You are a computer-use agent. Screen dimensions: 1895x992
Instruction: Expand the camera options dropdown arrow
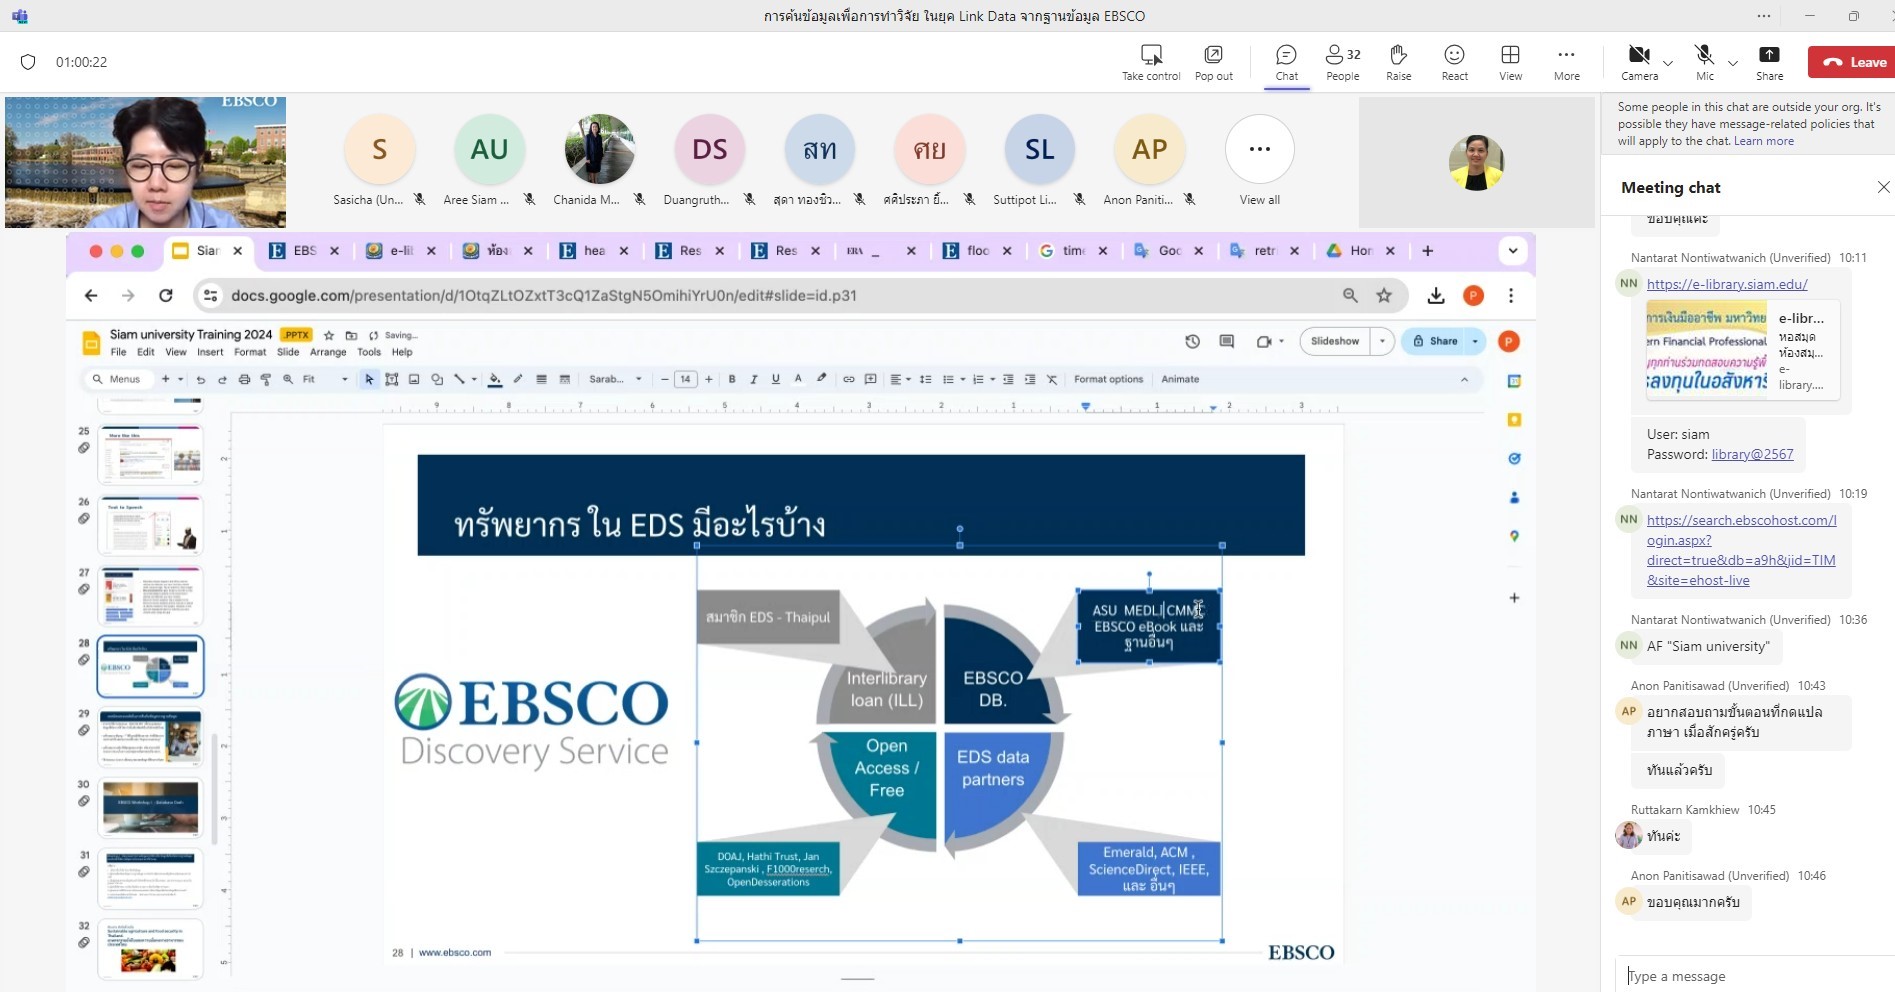[1667, 63]
